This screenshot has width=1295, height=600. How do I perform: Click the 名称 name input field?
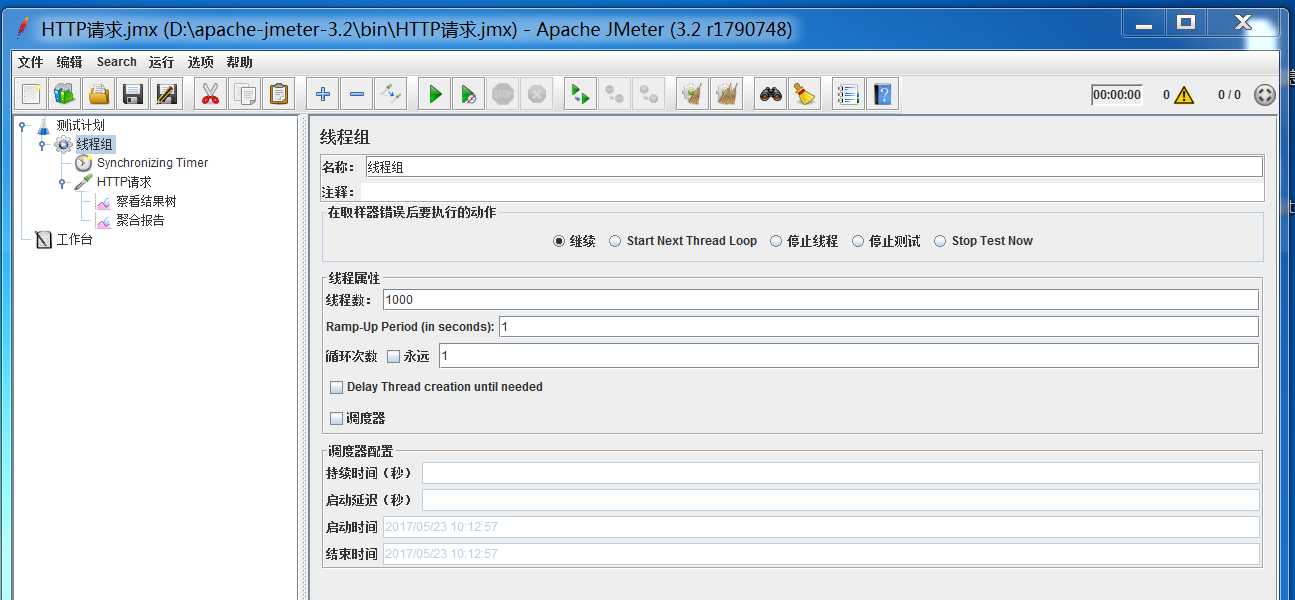(x=813, y=167)
